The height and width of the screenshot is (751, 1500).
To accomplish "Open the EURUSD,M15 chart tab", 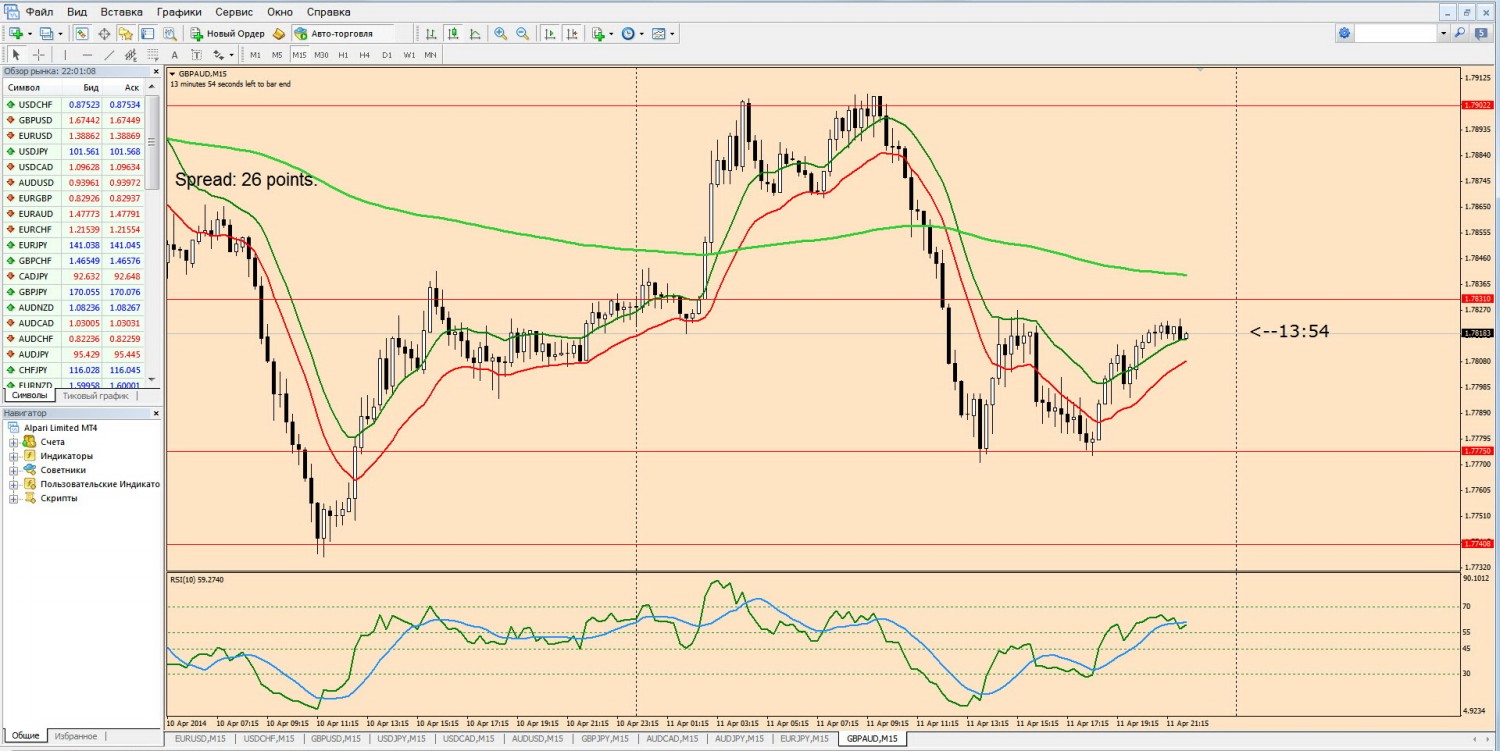I will (200, 739).
